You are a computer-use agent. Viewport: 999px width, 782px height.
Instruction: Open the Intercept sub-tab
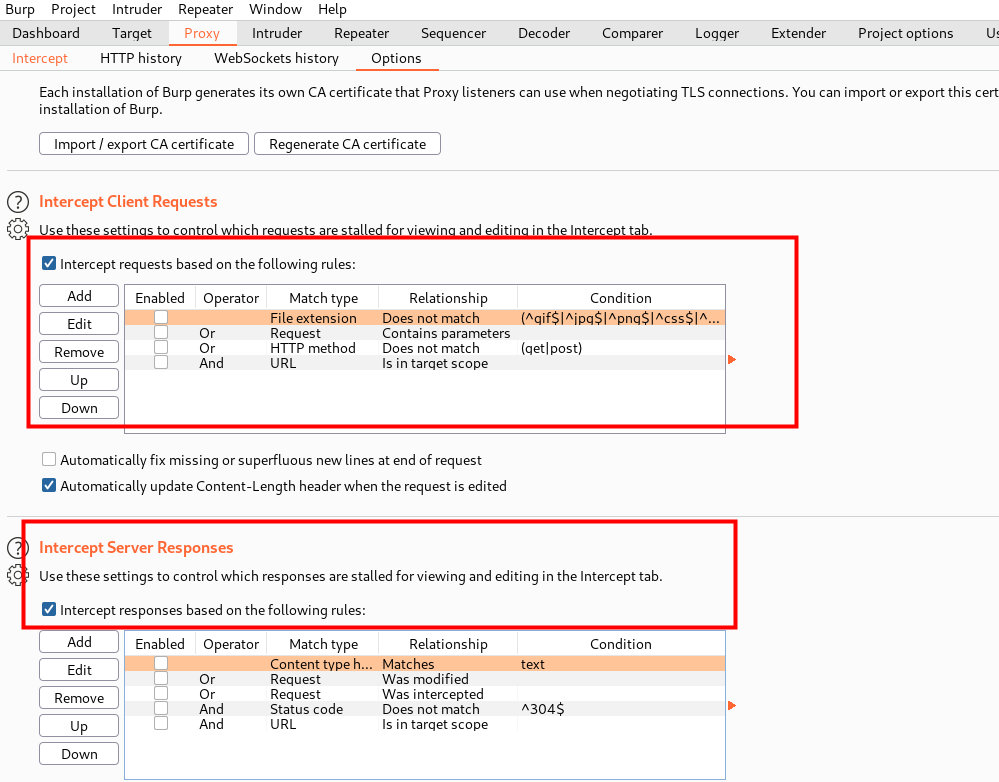40,58
